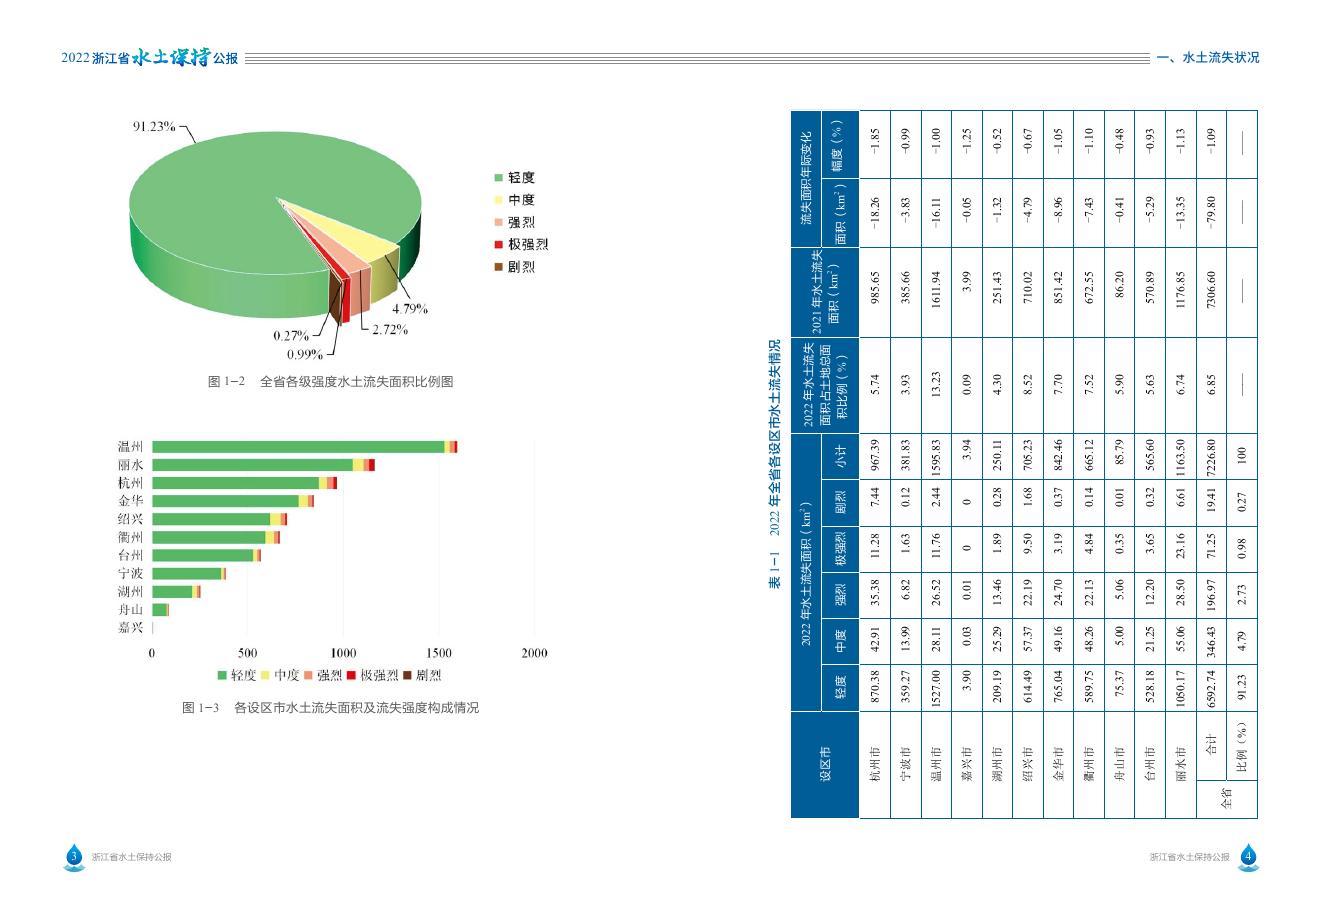
Task: Click the 一、水土流失状况 section heading
Action: tap(1207, 58)
